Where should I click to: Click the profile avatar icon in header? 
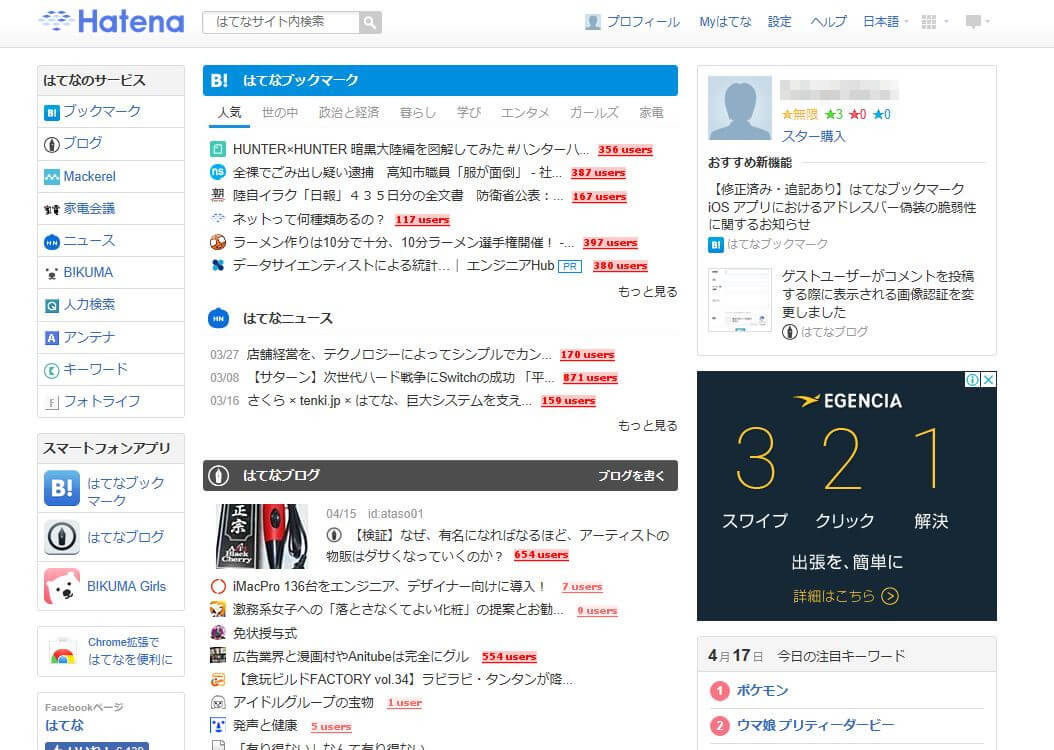(592, 22)
